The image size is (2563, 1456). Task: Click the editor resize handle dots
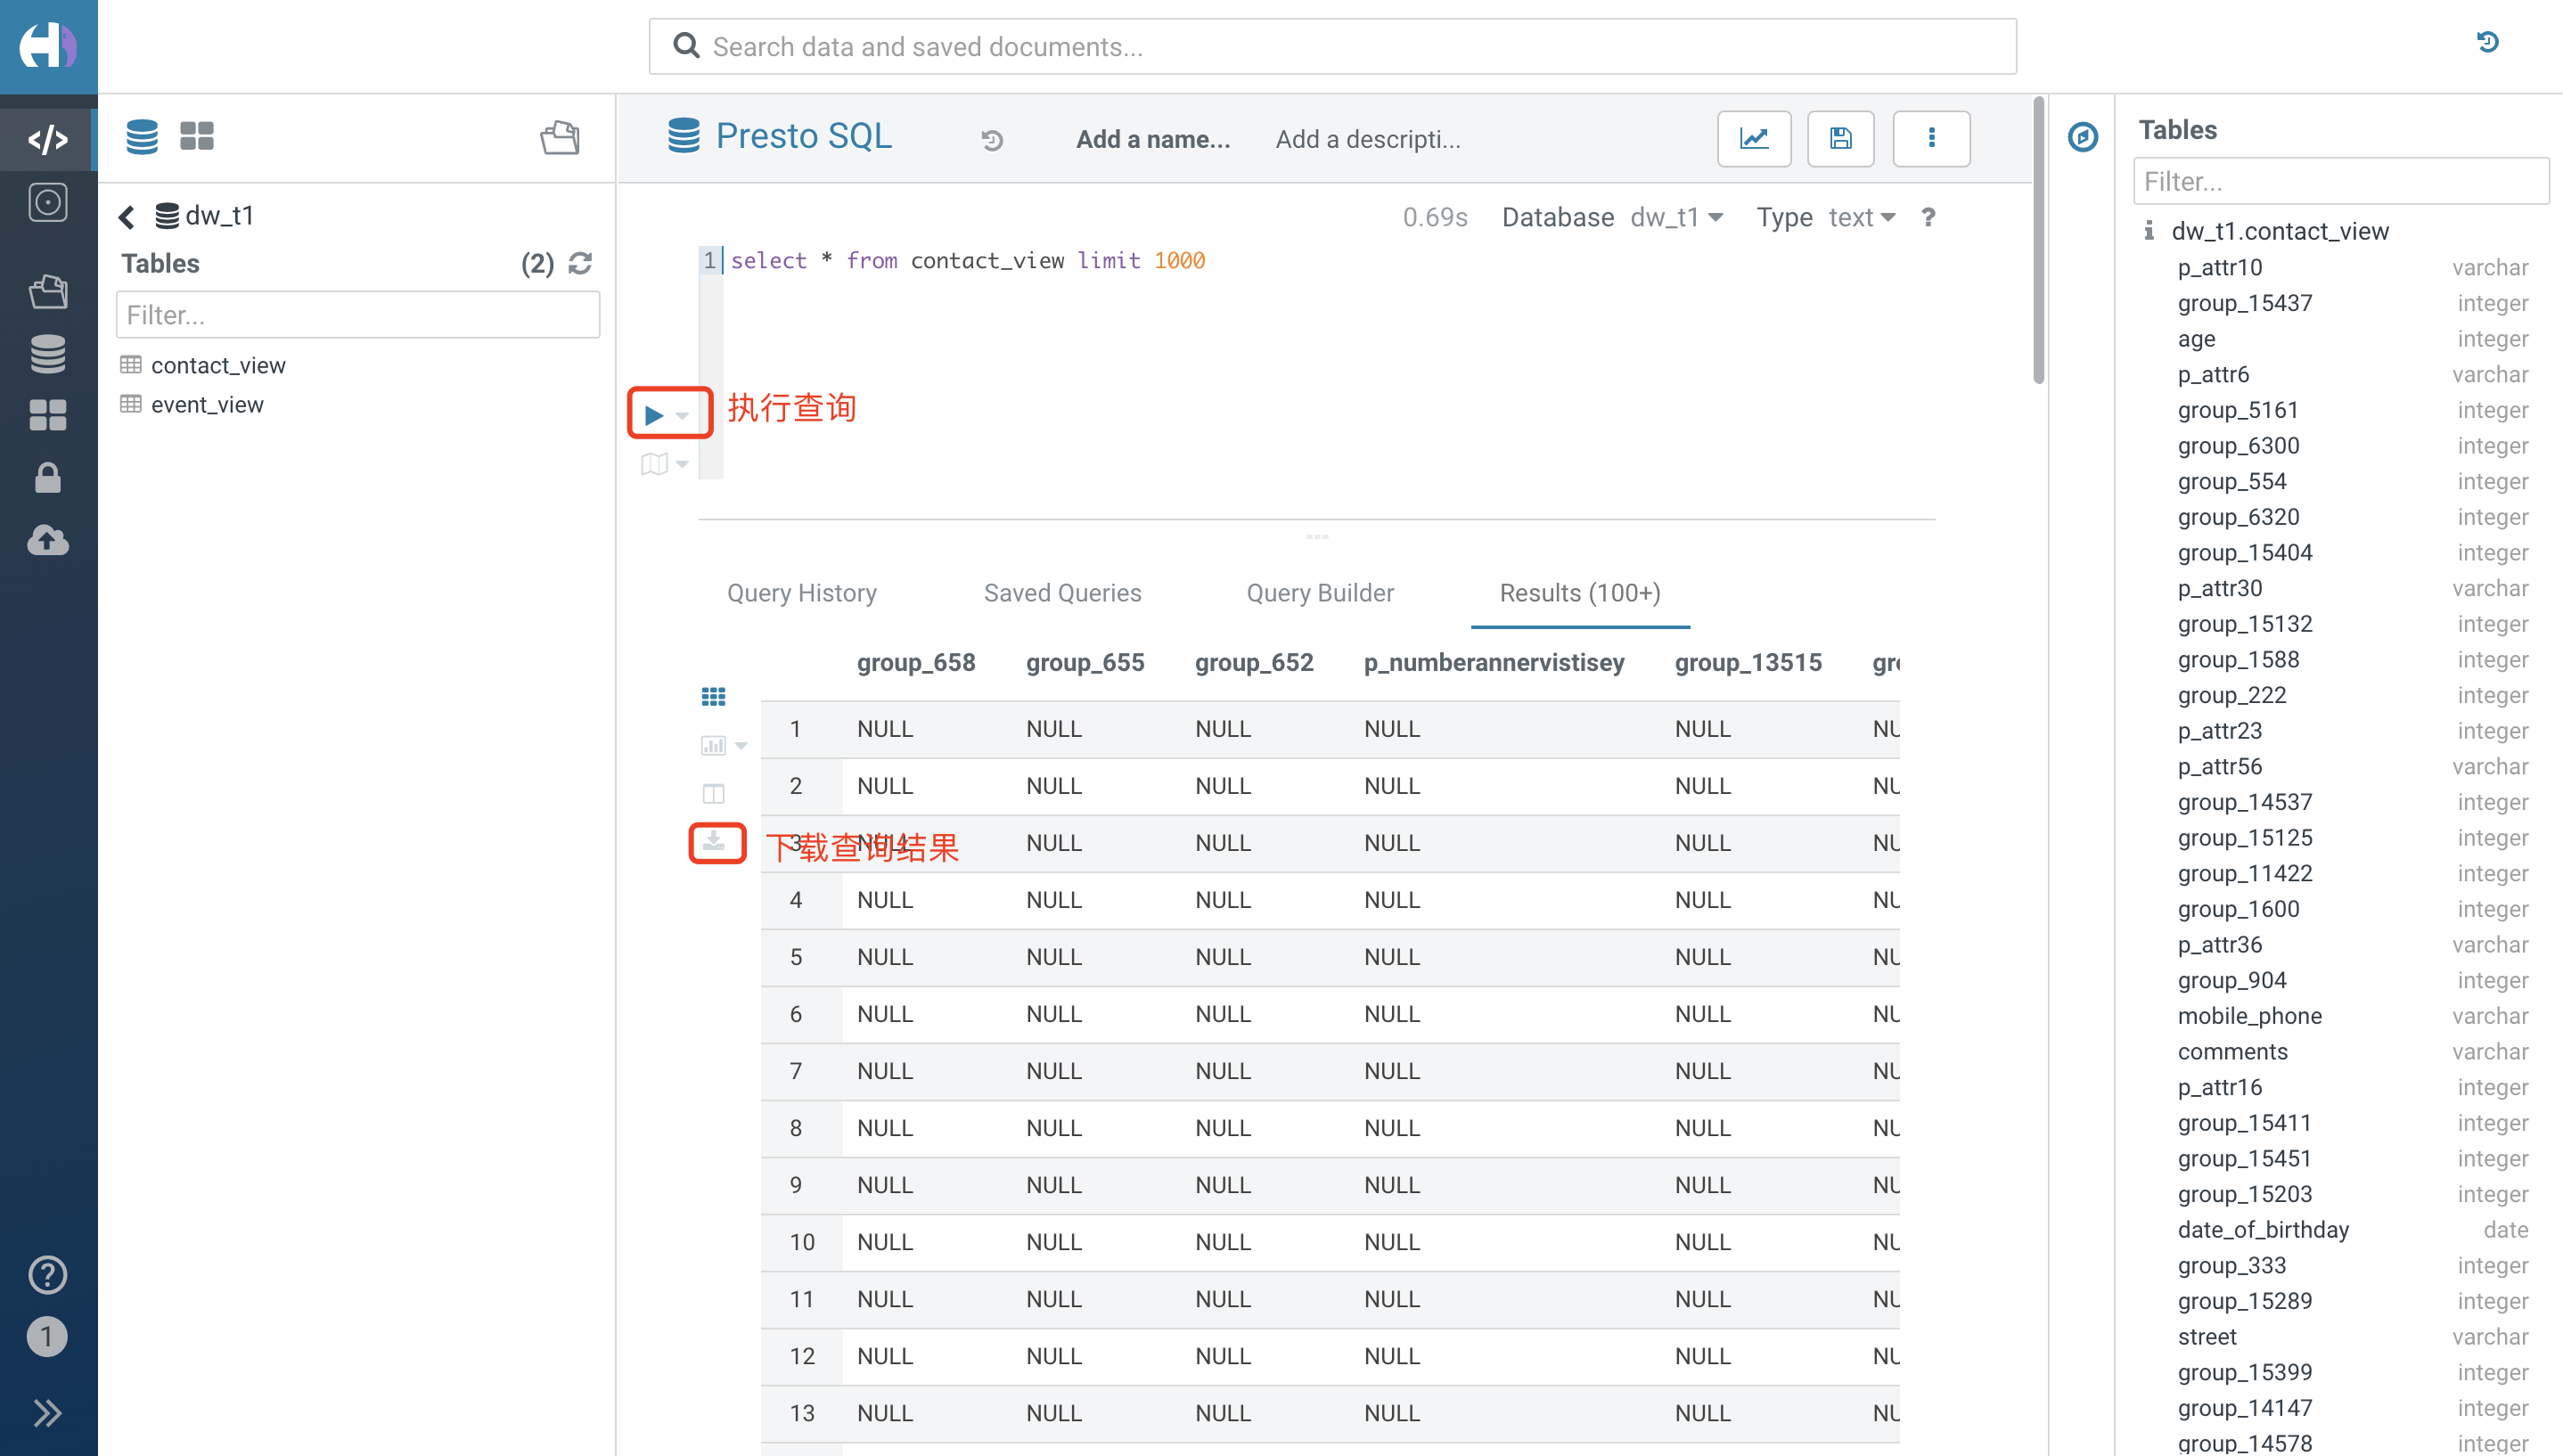coord(1317,537)
